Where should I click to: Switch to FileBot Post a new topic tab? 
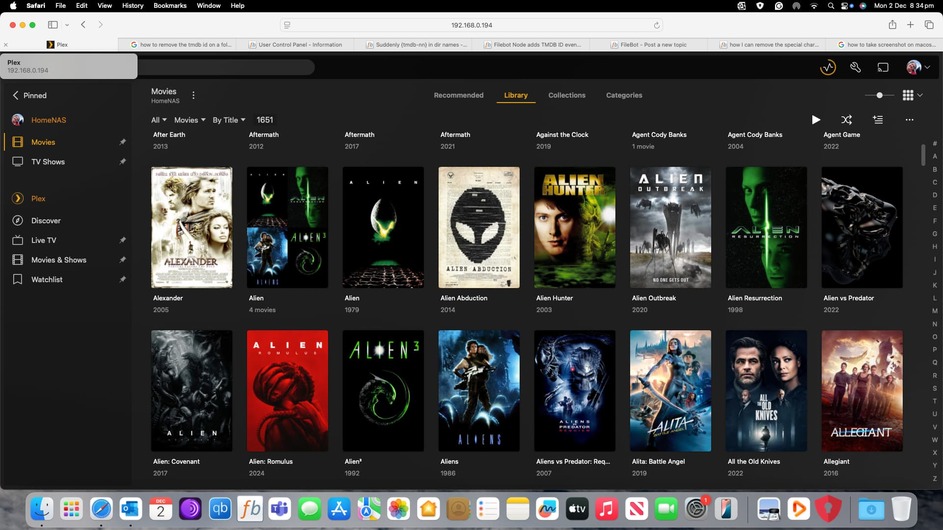pos(649,45)
